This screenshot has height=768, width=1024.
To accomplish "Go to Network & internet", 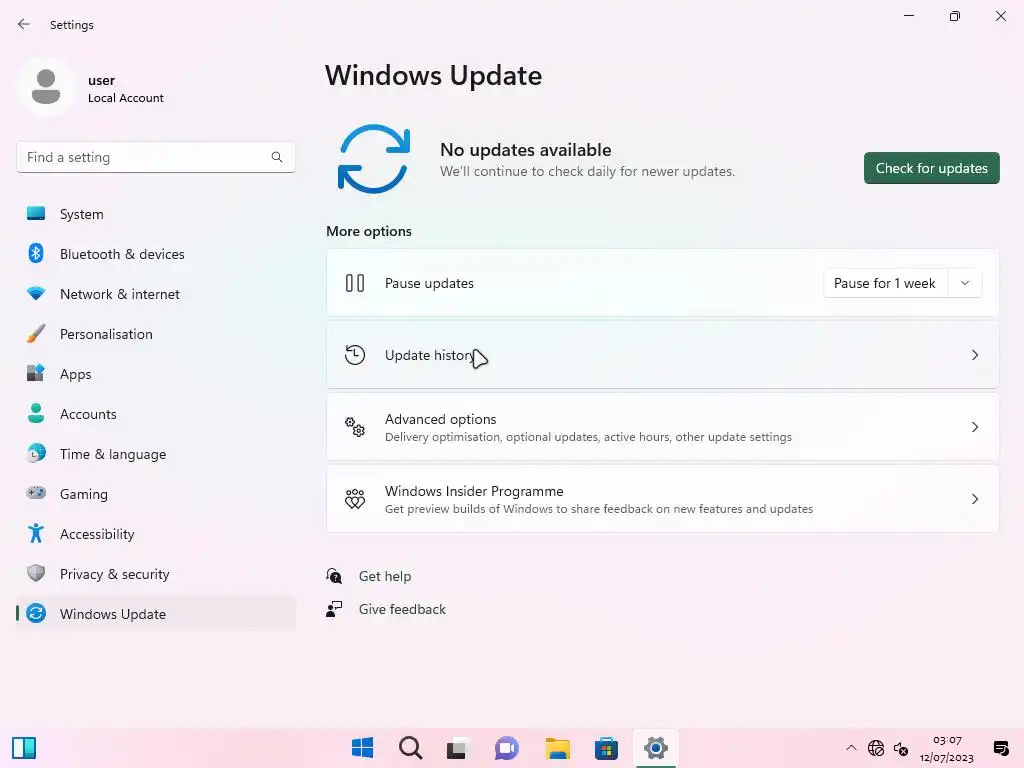I will 155,294.
